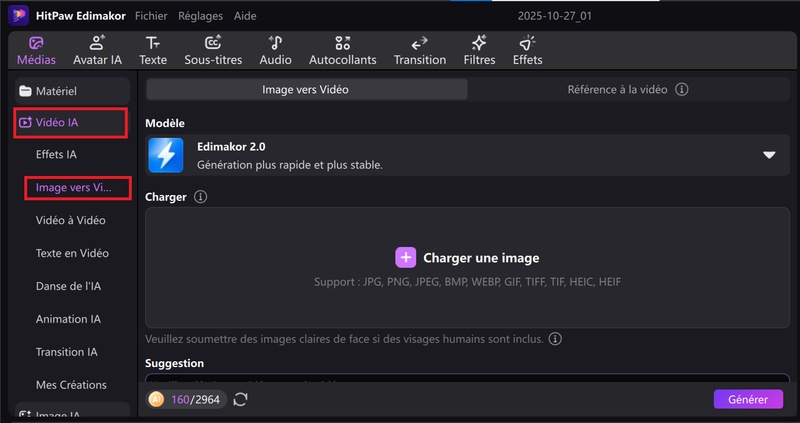Open the Audio panel
The image size is (800, 423).
[x=276, y=51]
